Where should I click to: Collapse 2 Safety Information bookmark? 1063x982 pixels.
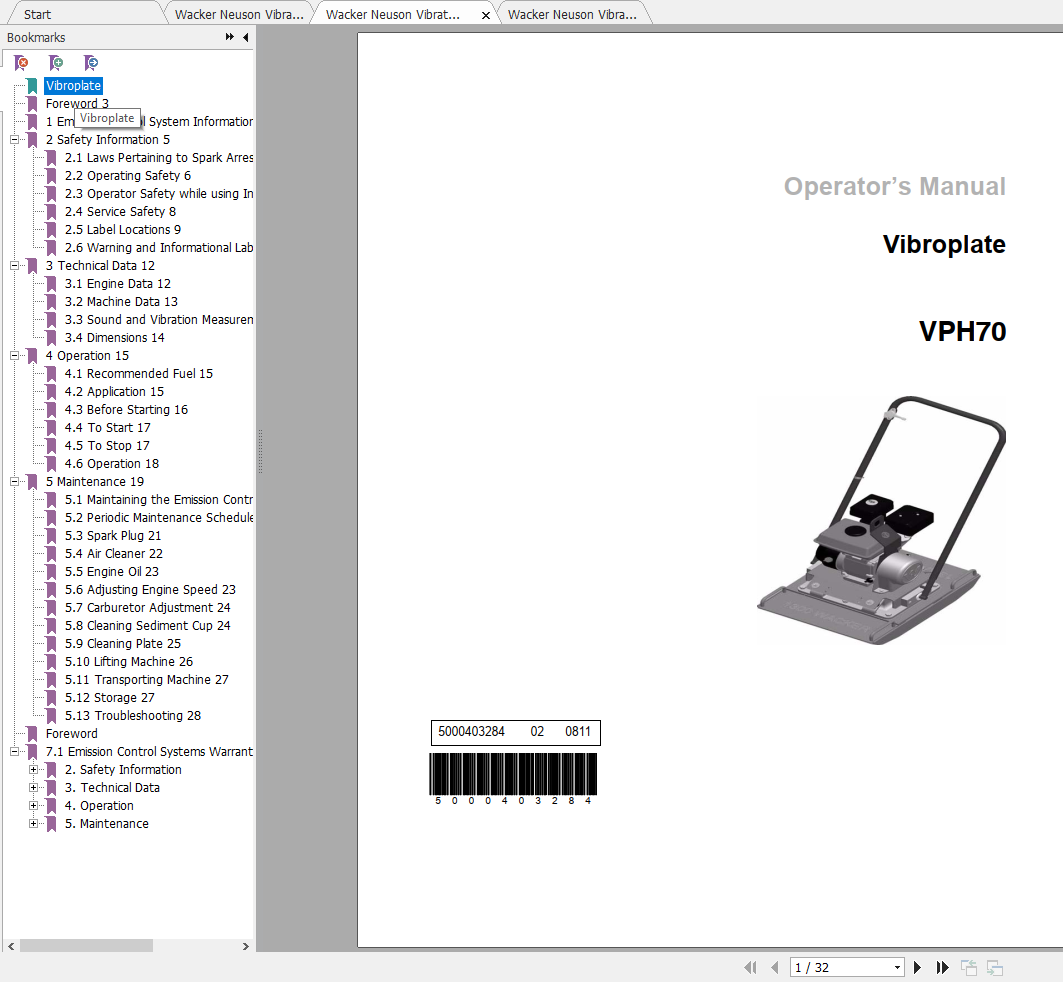14,140
